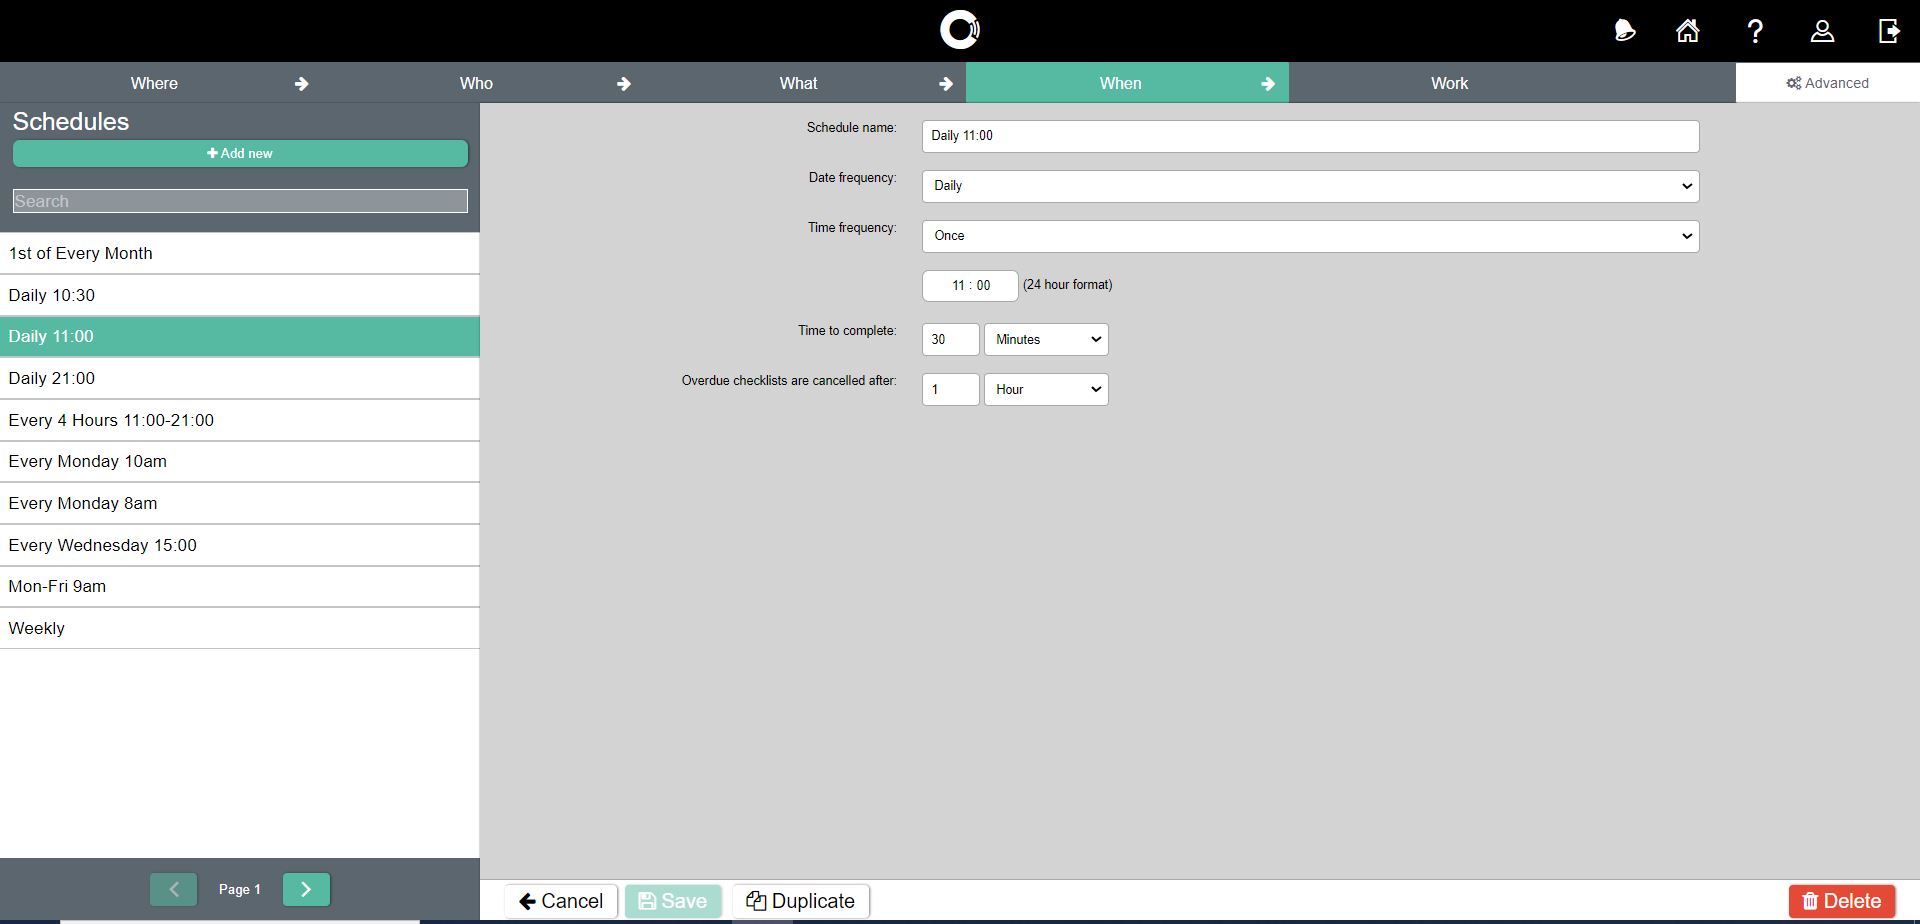The height and width of the screenshot is (924, 1920).
Task: Change the Time to complete Minutes unit
Action: pos(1046,340)
